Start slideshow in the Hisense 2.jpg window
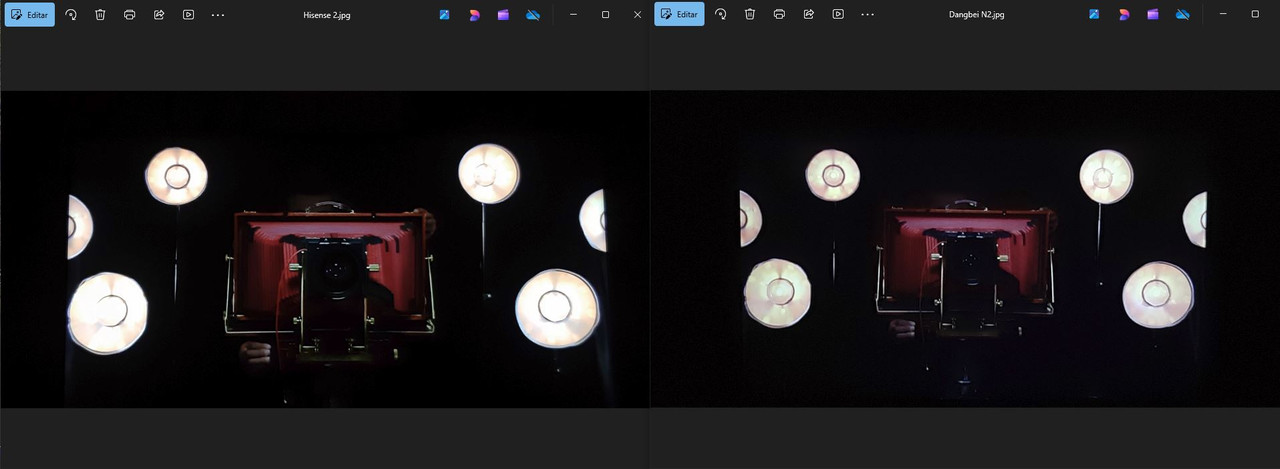 188,15
